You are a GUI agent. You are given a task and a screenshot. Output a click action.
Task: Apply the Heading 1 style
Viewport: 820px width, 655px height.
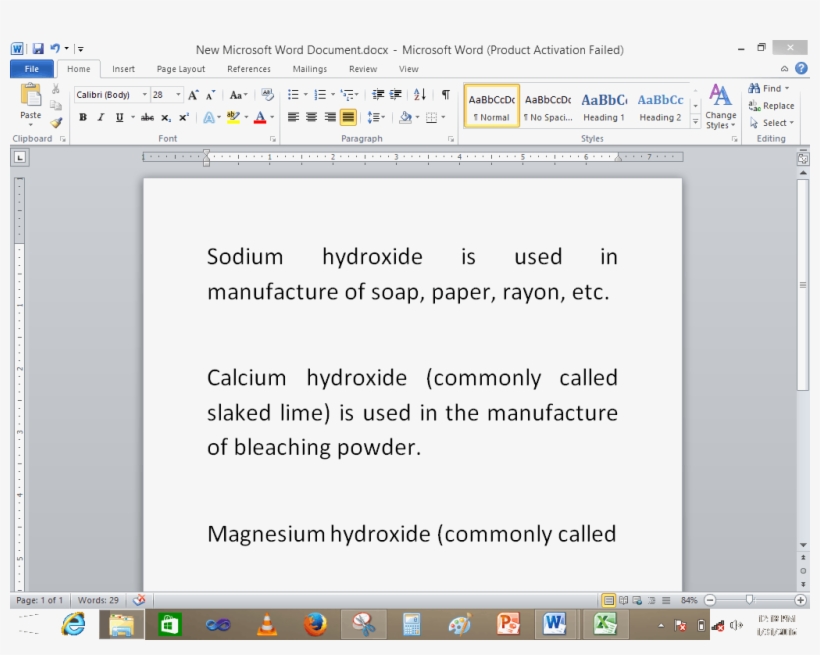pyautogui.click(x=603, y=103)
